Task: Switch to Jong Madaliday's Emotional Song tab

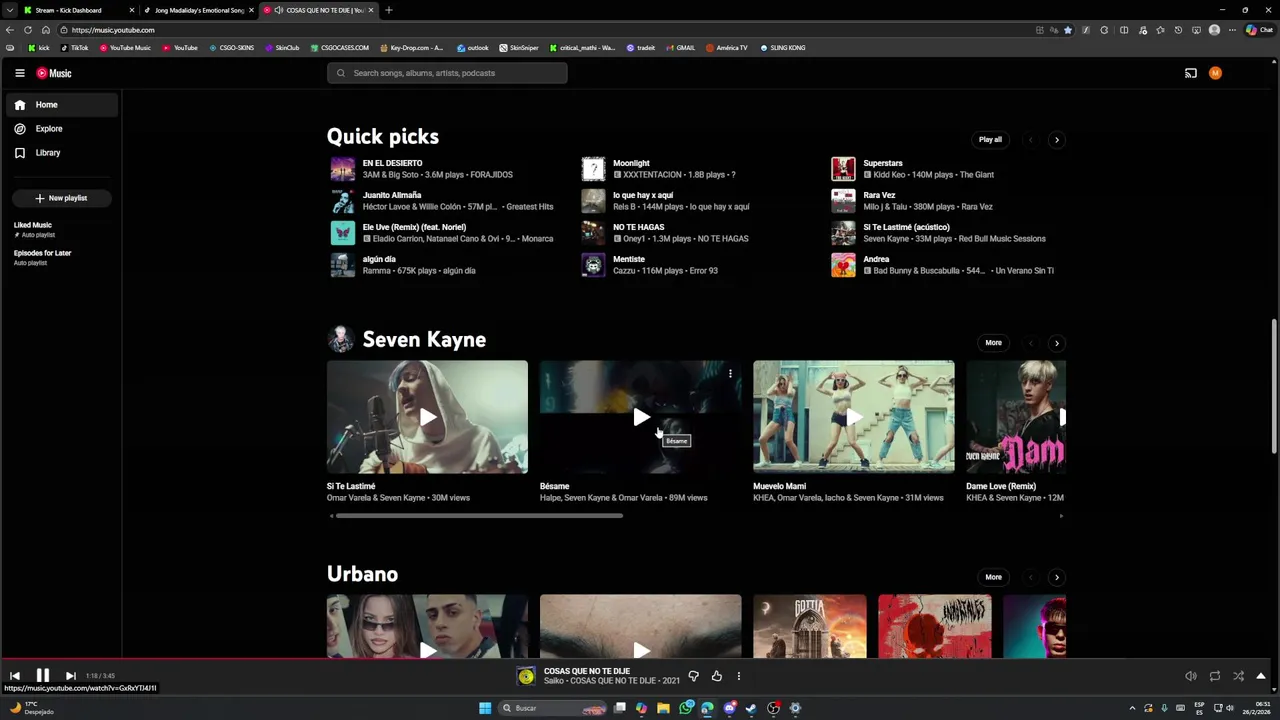Action: click(x=199, y=10)
